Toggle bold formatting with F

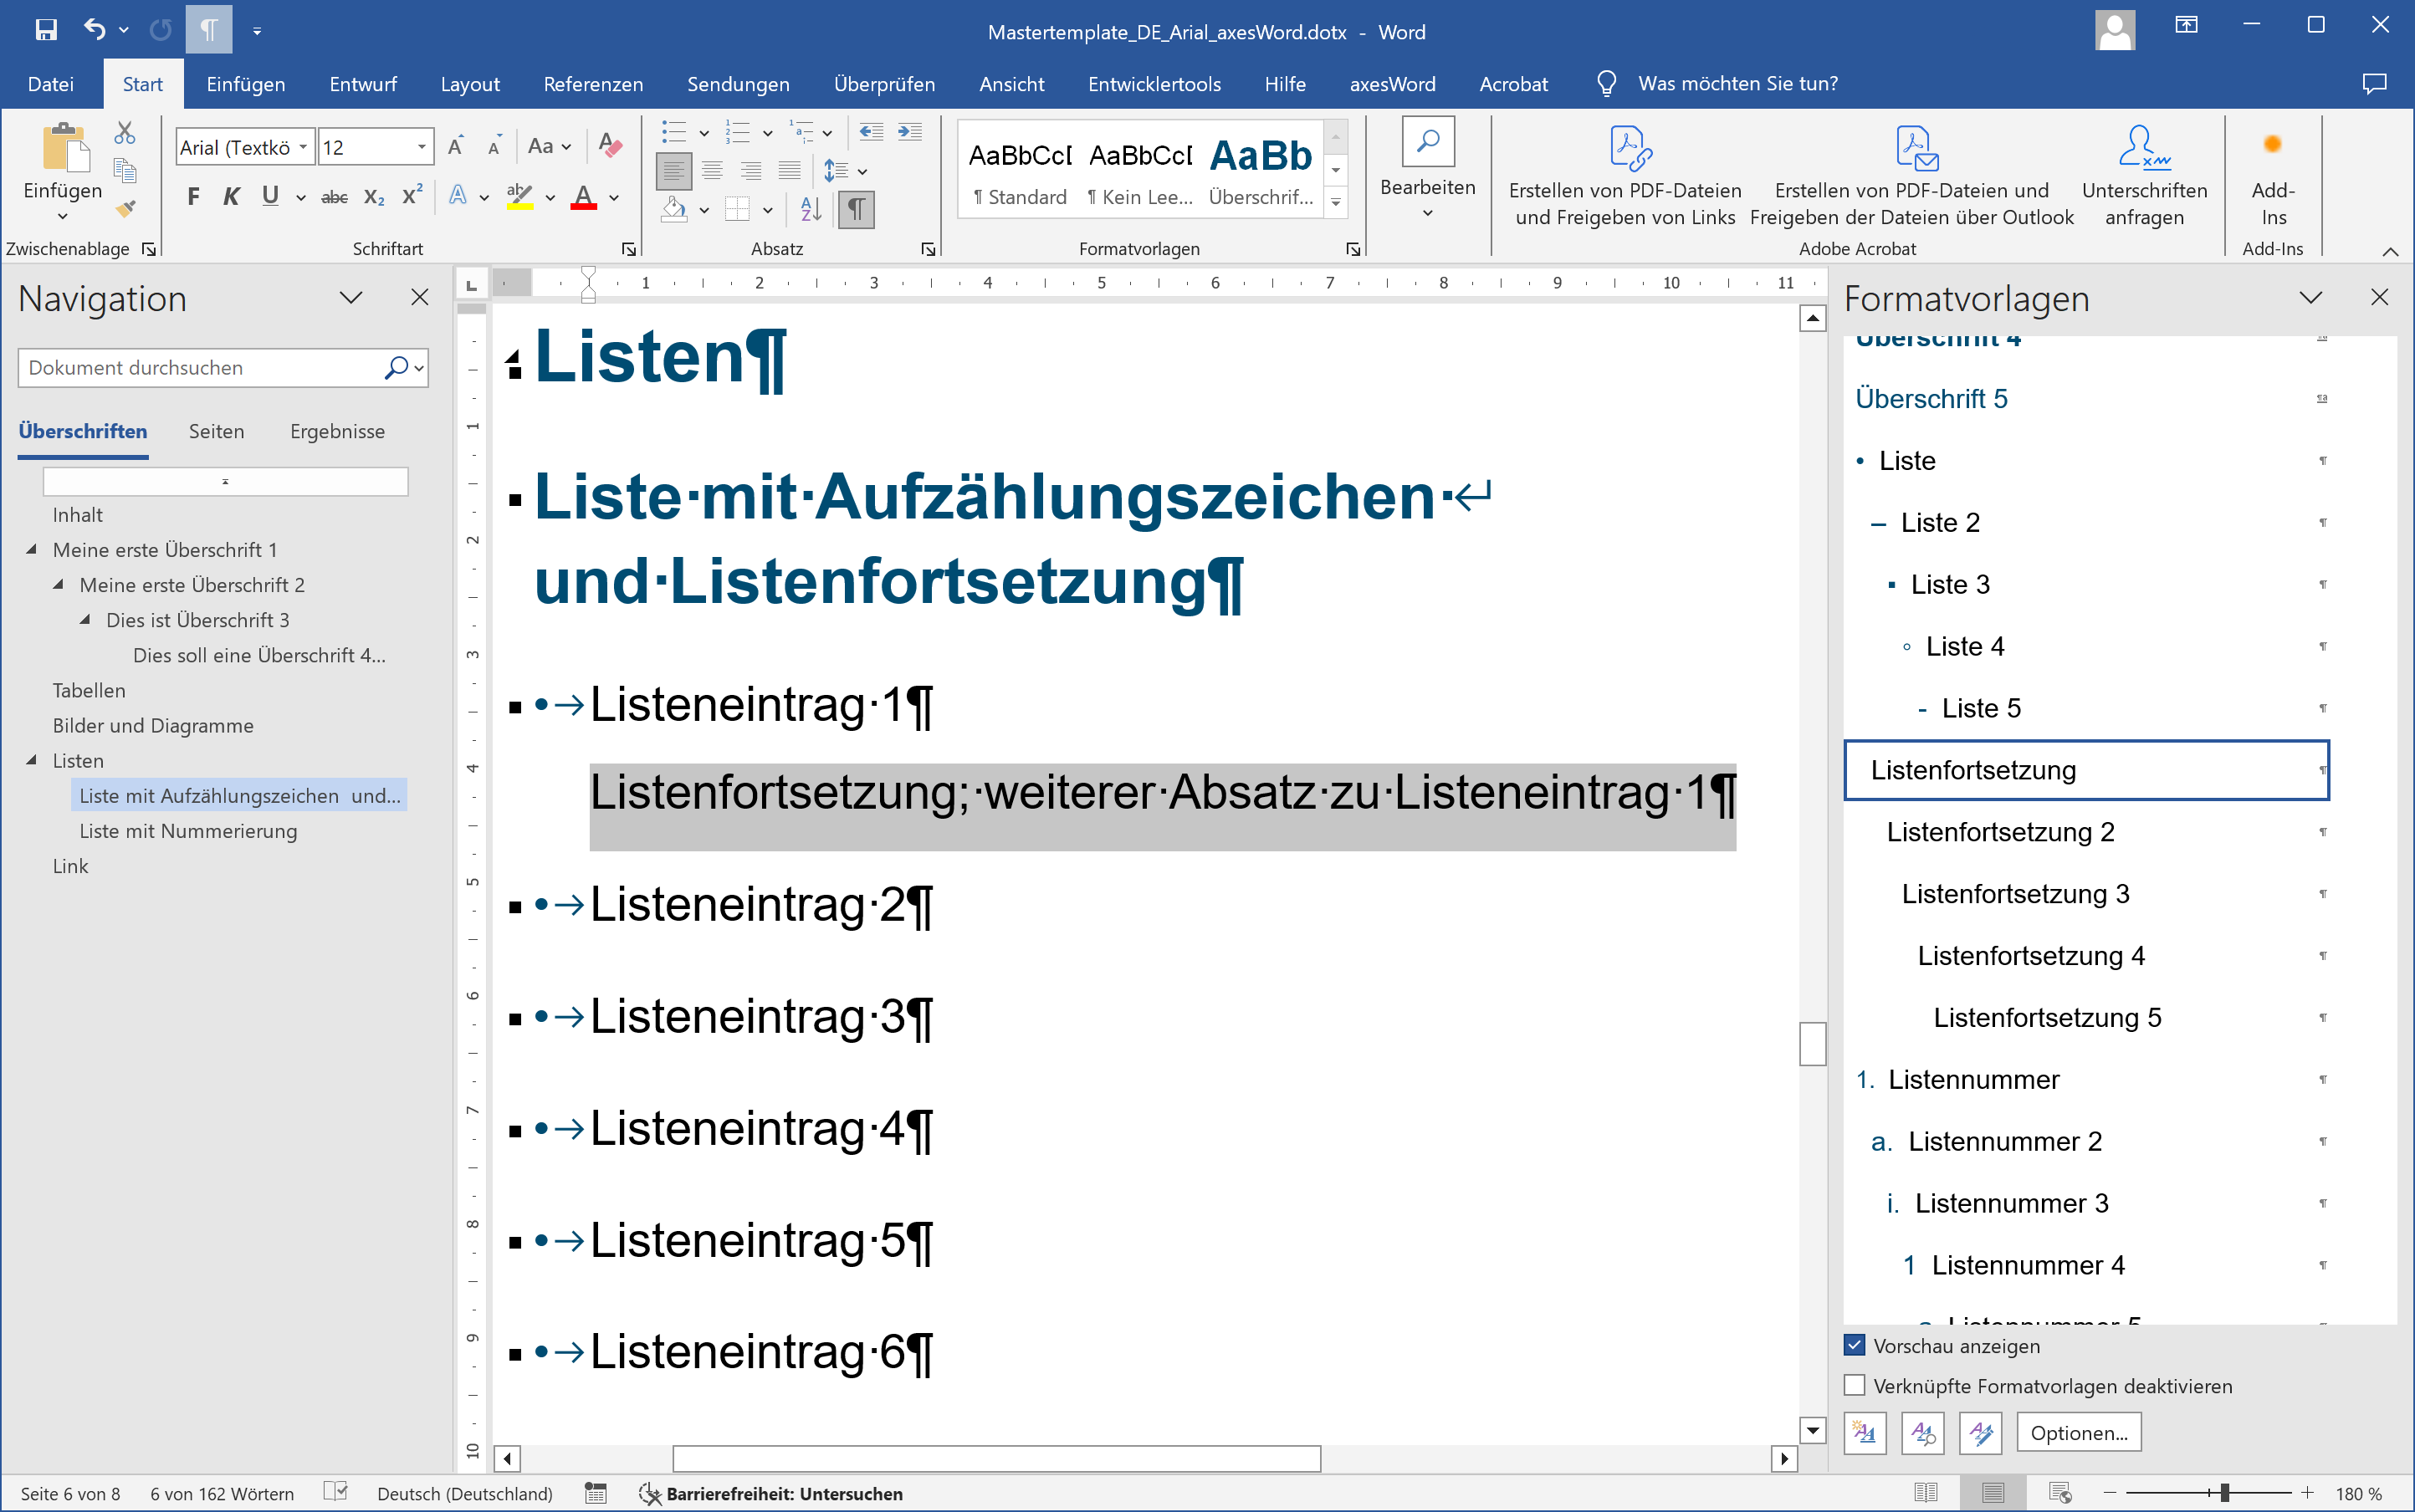(x=193, y=197)
